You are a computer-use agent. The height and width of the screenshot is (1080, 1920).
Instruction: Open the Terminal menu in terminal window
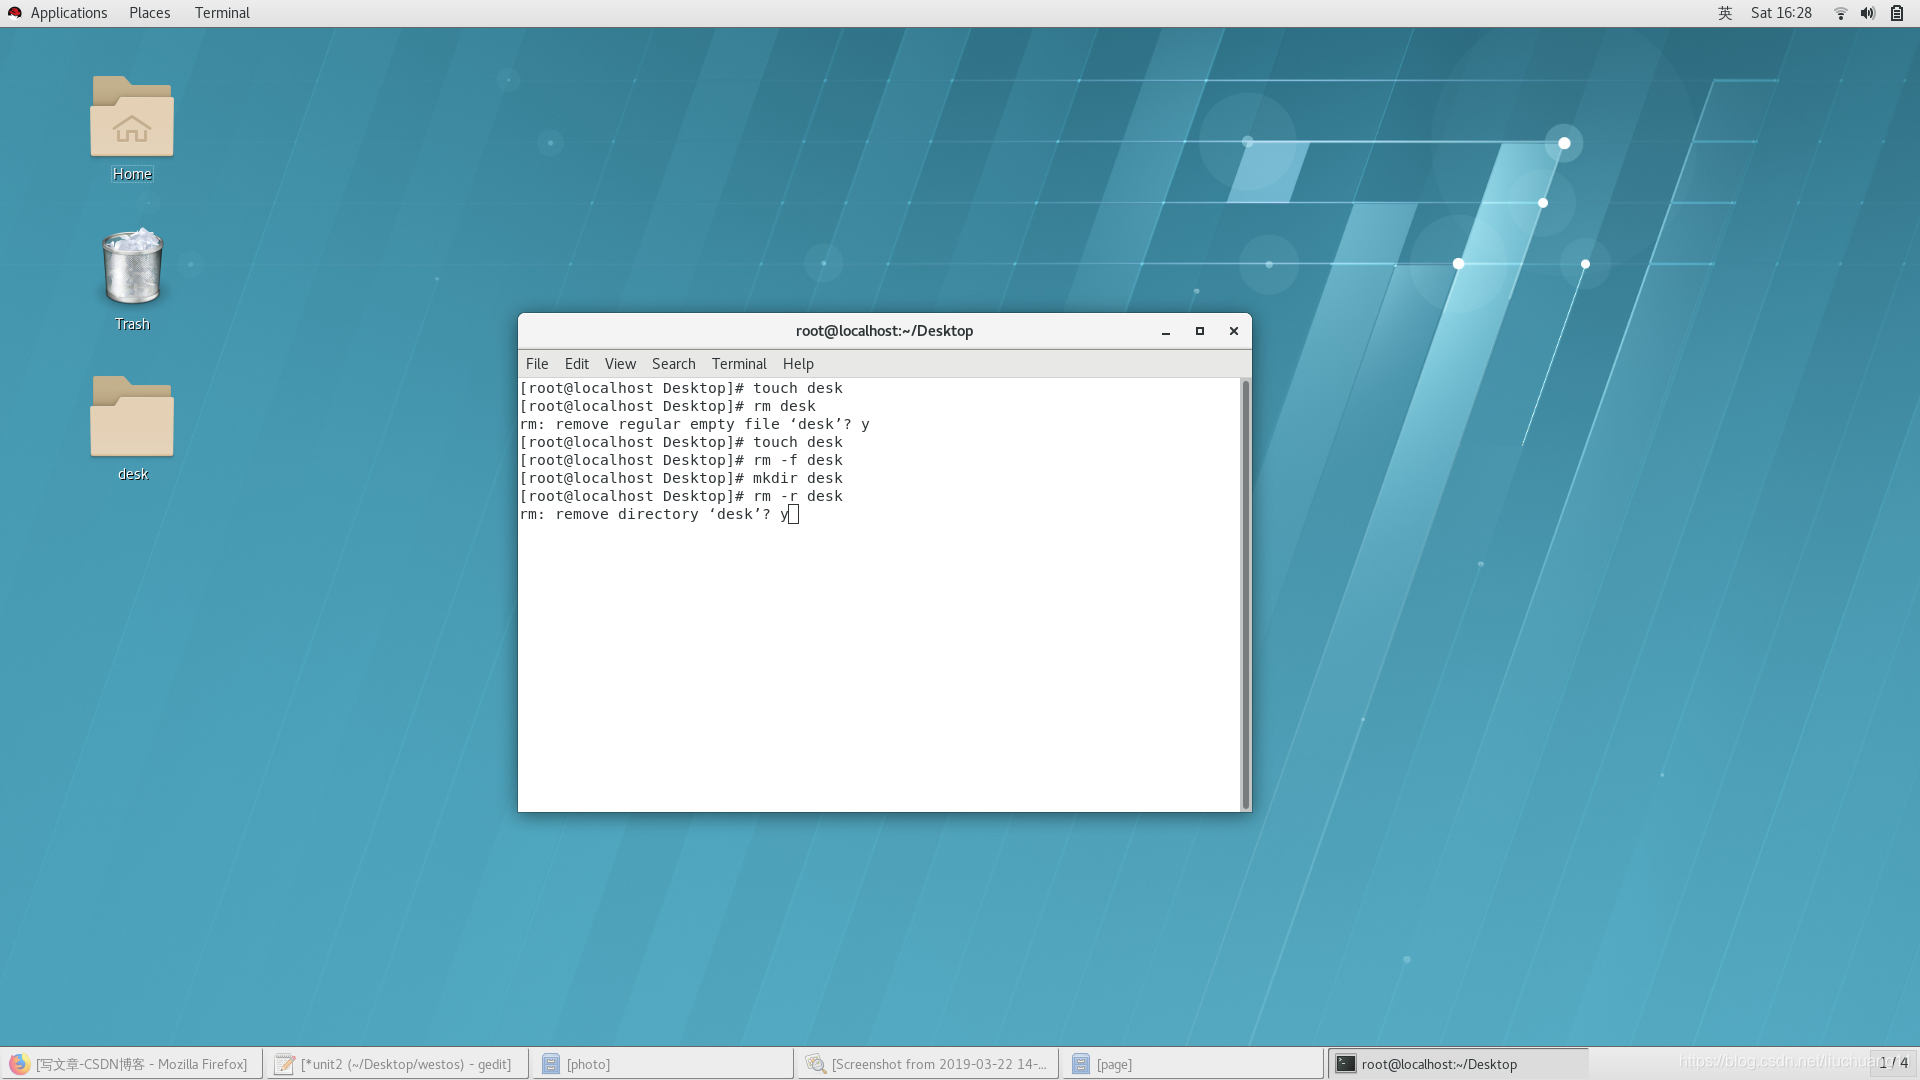[x=739, y=364]
